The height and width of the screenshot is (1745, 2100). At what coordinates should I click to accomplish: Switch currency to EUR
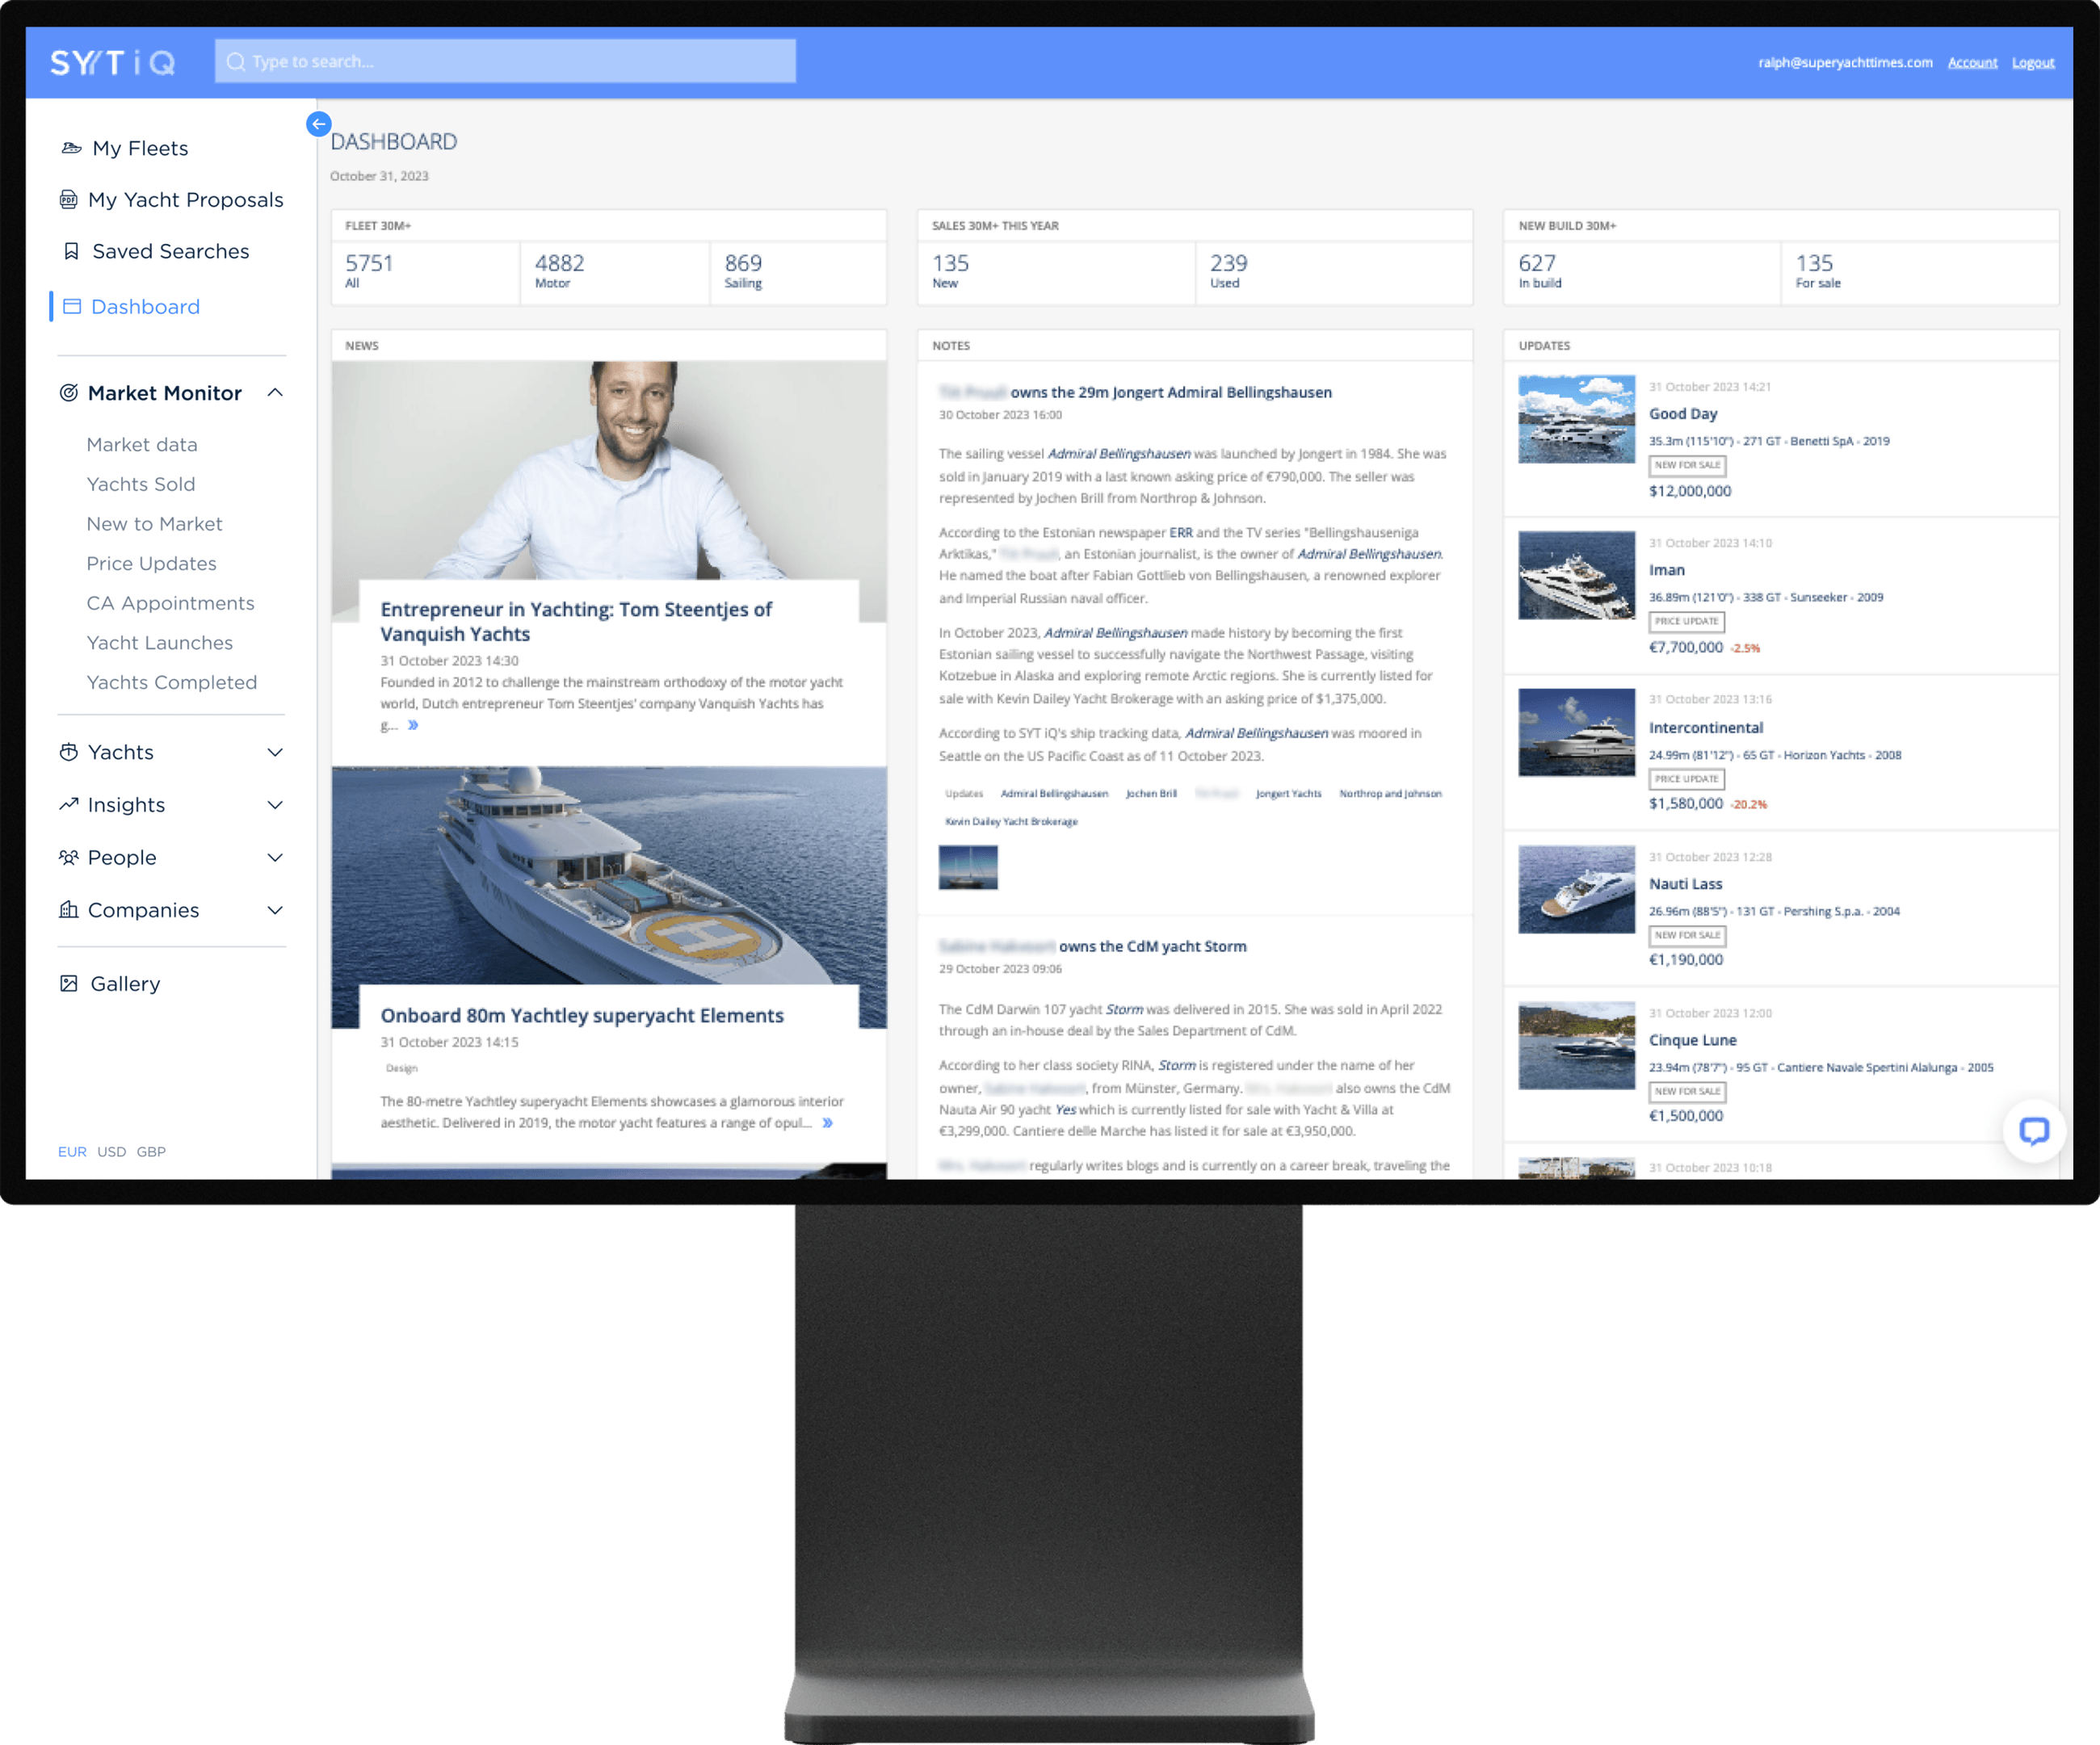click(72, 1152)
